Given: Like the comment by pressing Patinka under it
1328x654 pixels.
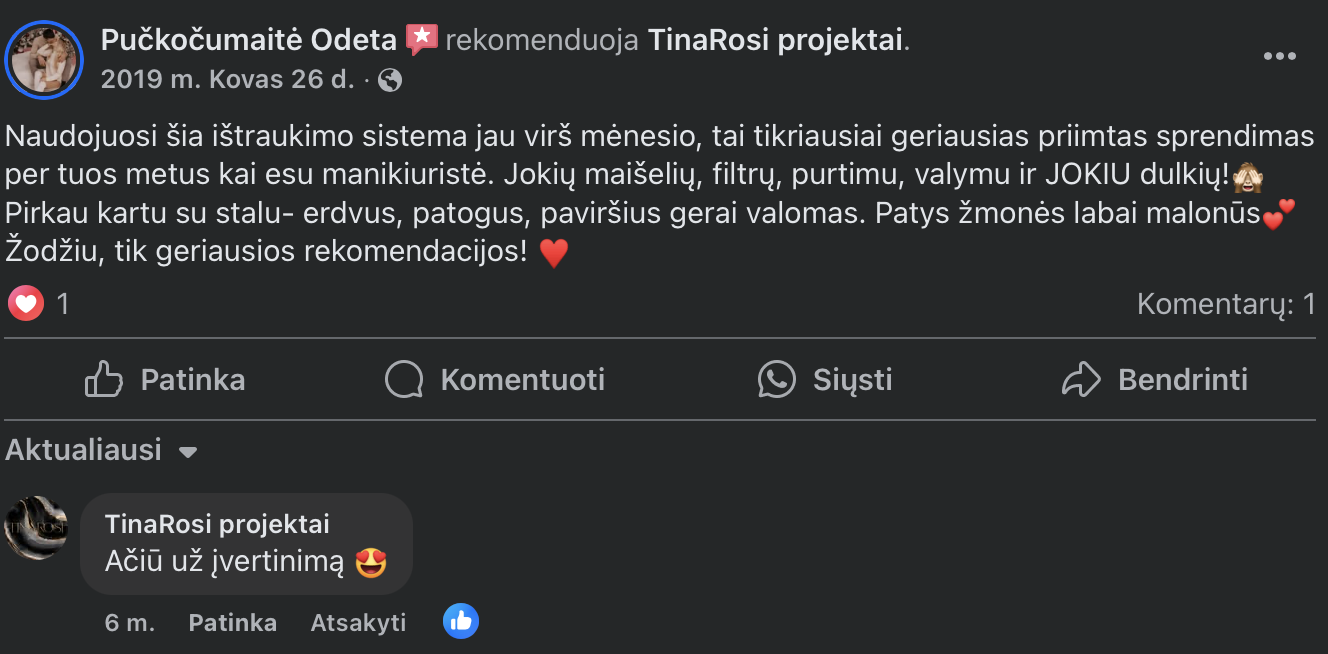Looking at the screenshot, I should (x=232, y=621).
